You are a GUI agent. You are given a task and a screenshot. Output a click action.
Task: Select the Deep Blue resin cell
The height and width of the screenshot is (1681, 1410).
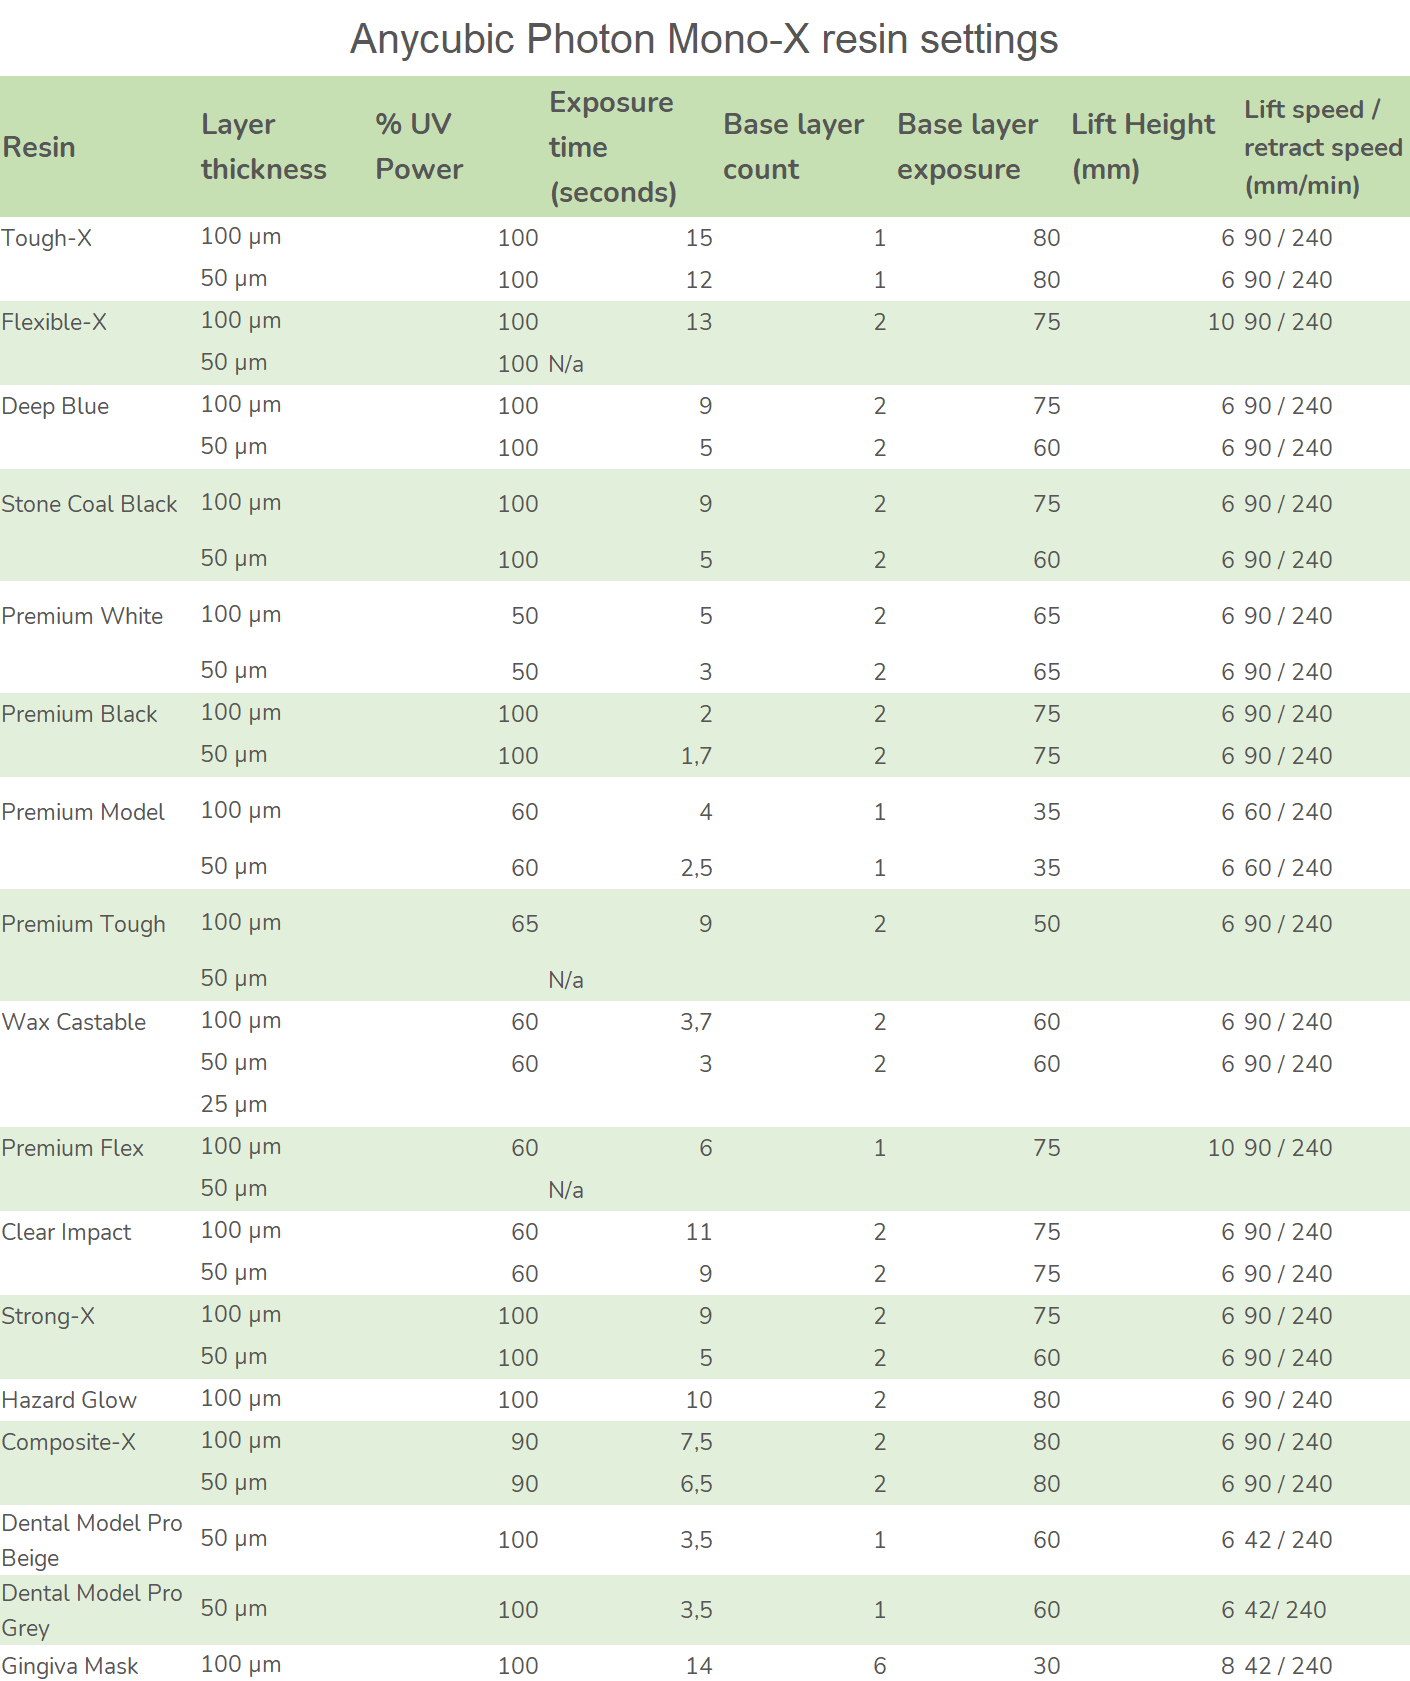tap(55, 406)
